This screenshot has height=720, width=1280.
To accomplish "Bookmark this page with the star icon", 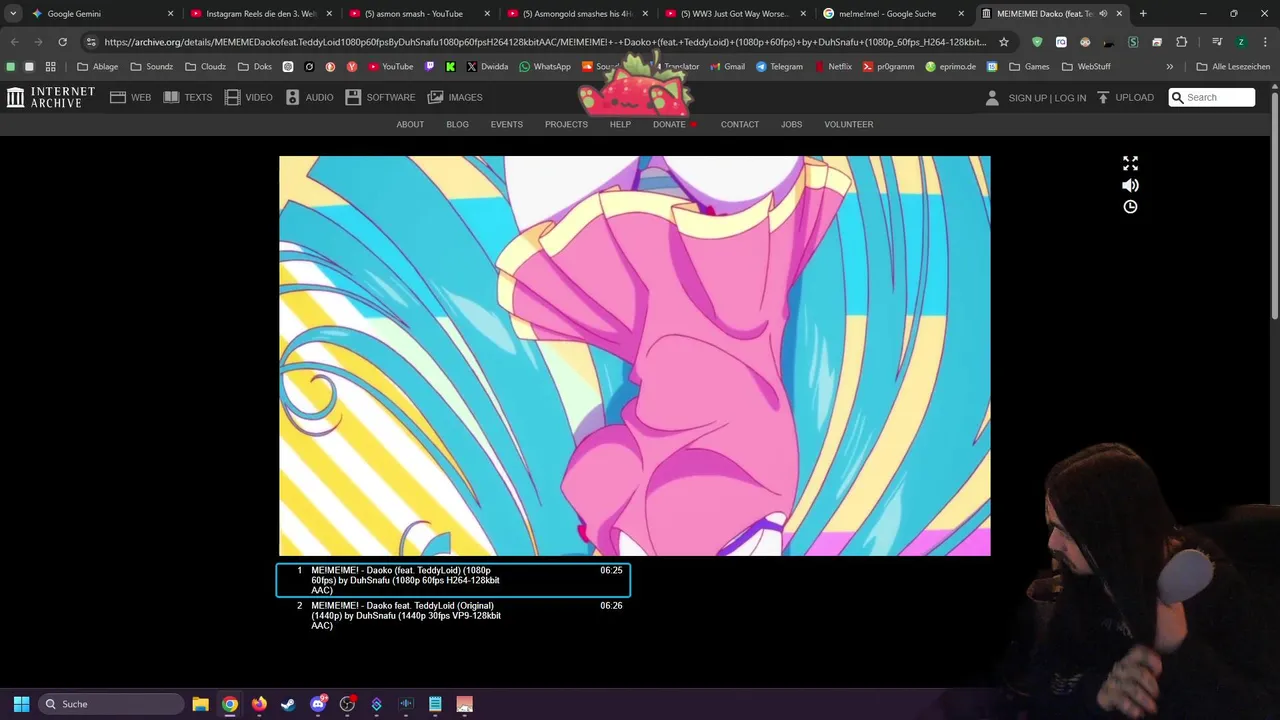I will 1004,42.
